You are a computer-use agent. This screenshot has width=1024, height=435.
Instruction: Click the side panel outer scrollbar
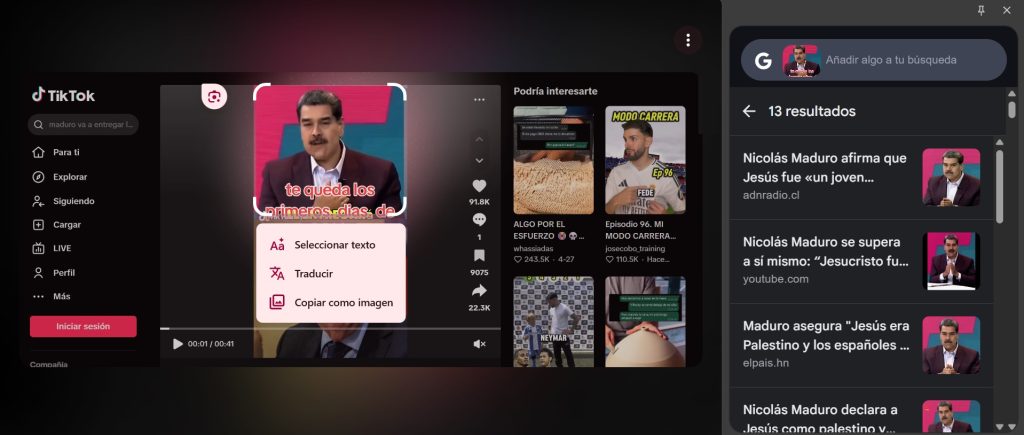click(1012, 108)
